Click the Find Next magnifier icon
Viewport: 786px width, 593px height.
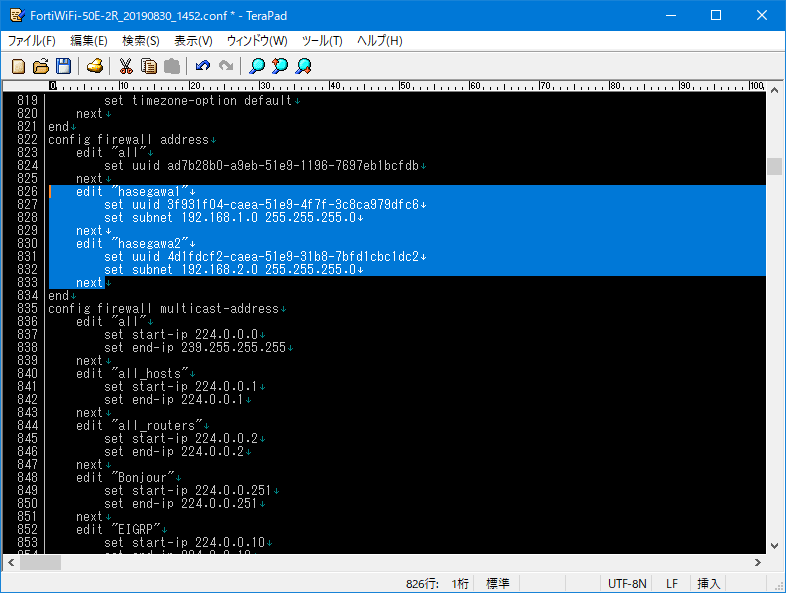click(x=303, y=66)
